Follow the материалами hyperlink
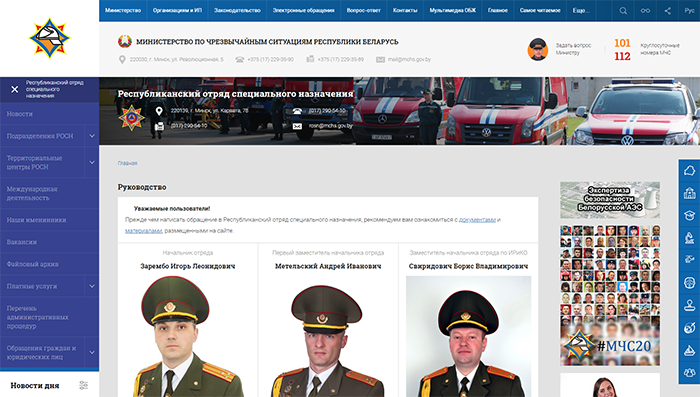 click(143, 231)
